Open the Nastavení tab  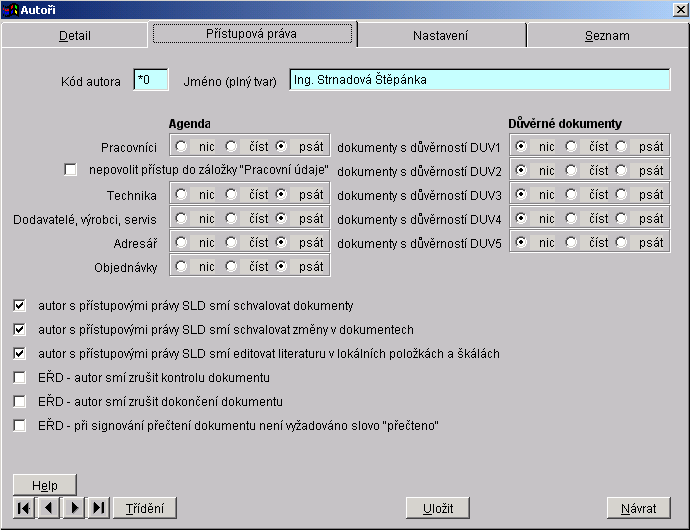441,35
